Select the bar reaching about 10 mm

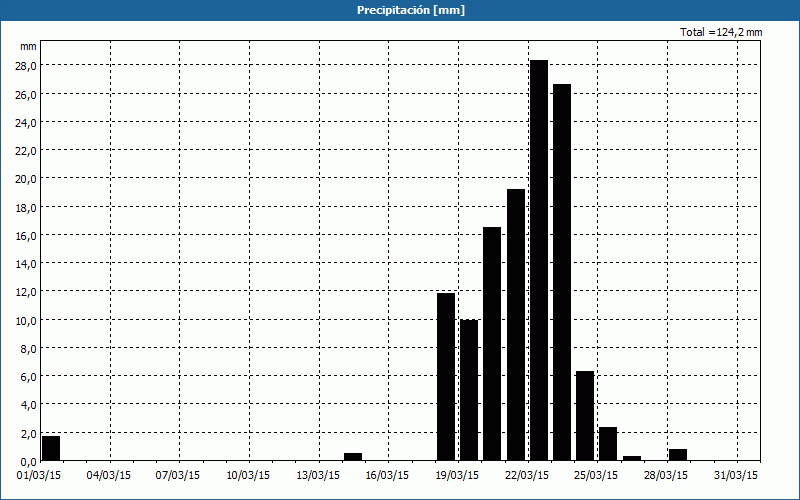[x=469, y=390]
